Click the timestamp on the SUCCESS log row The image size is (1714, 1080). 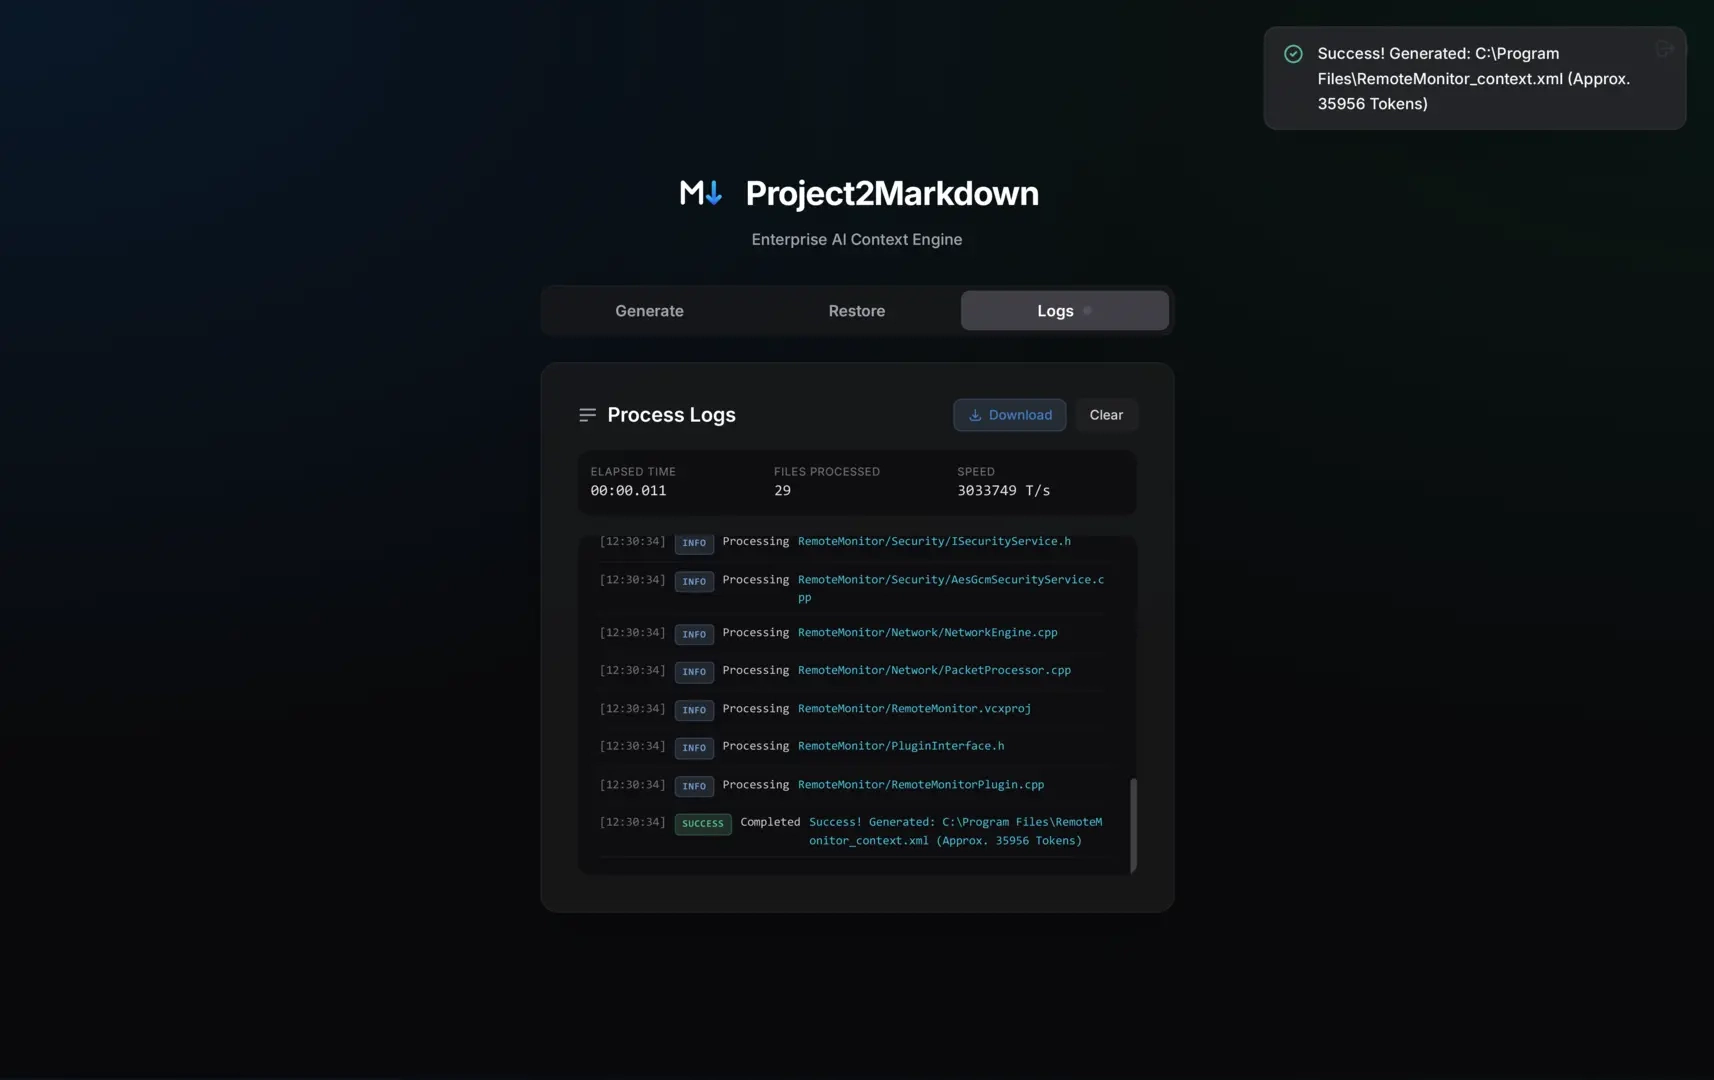(632, 822)
